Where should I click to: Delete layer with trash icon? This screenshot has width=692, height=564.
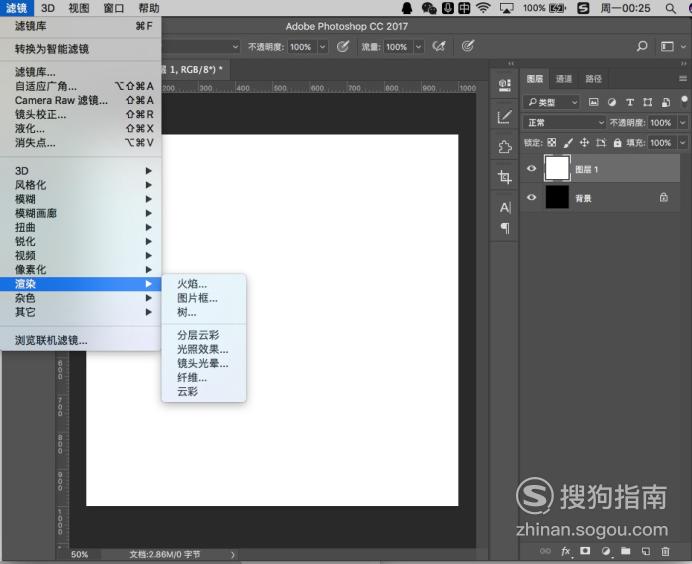pyautogui.click(x=666, y=551)
